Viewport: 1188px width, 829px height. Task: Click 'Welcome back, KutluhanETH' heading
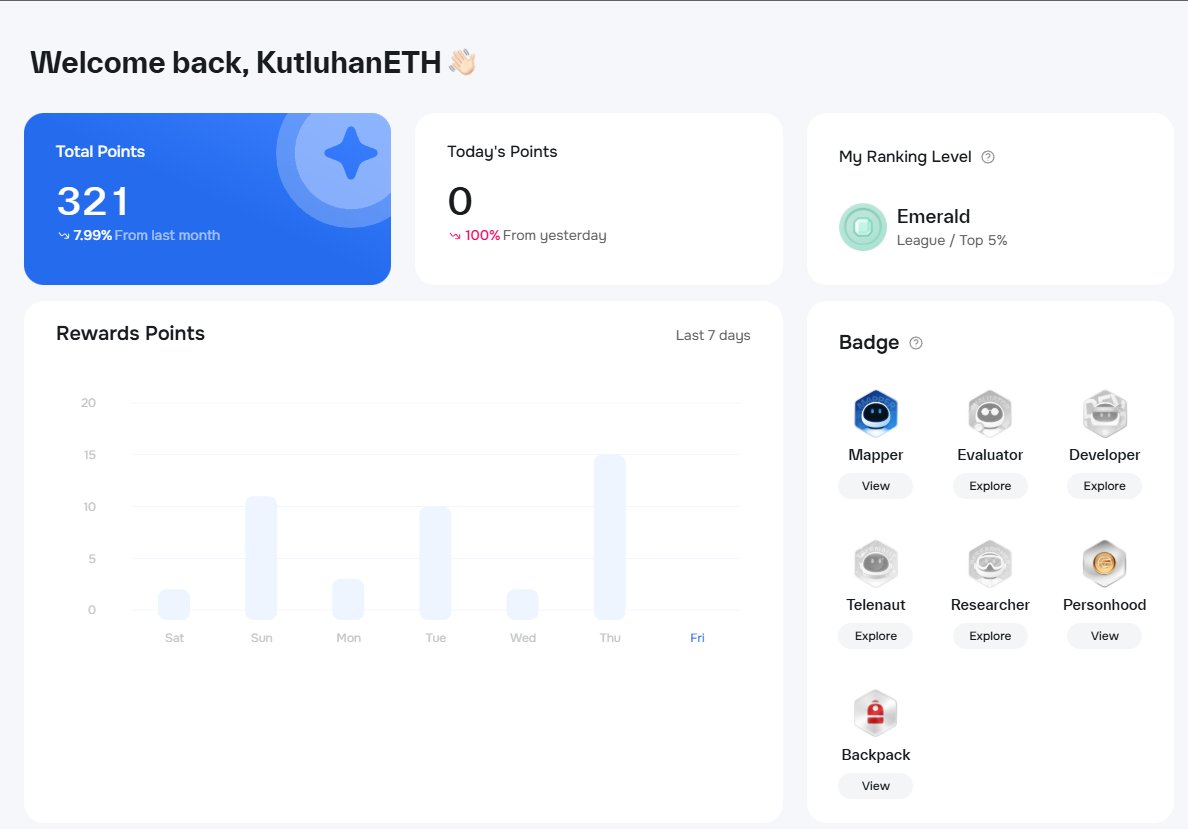click(x=236, y=62)
